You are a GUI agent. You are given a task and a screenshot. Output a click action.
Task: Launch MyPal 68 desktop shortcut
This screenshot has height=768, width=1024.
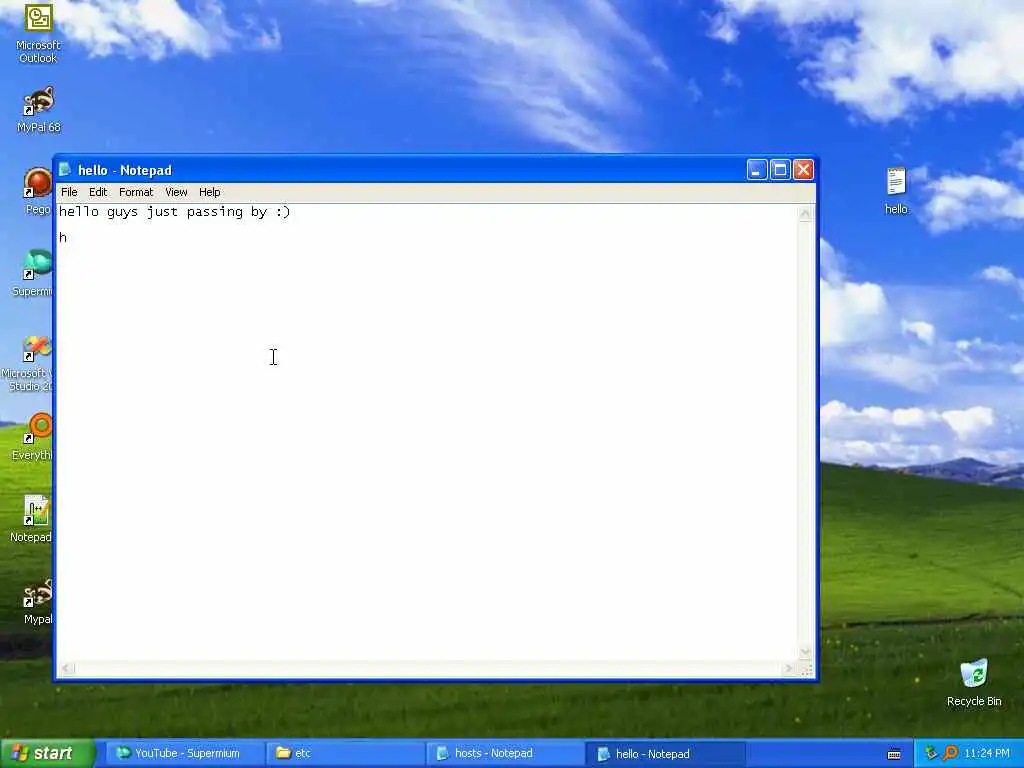(39, 109)
